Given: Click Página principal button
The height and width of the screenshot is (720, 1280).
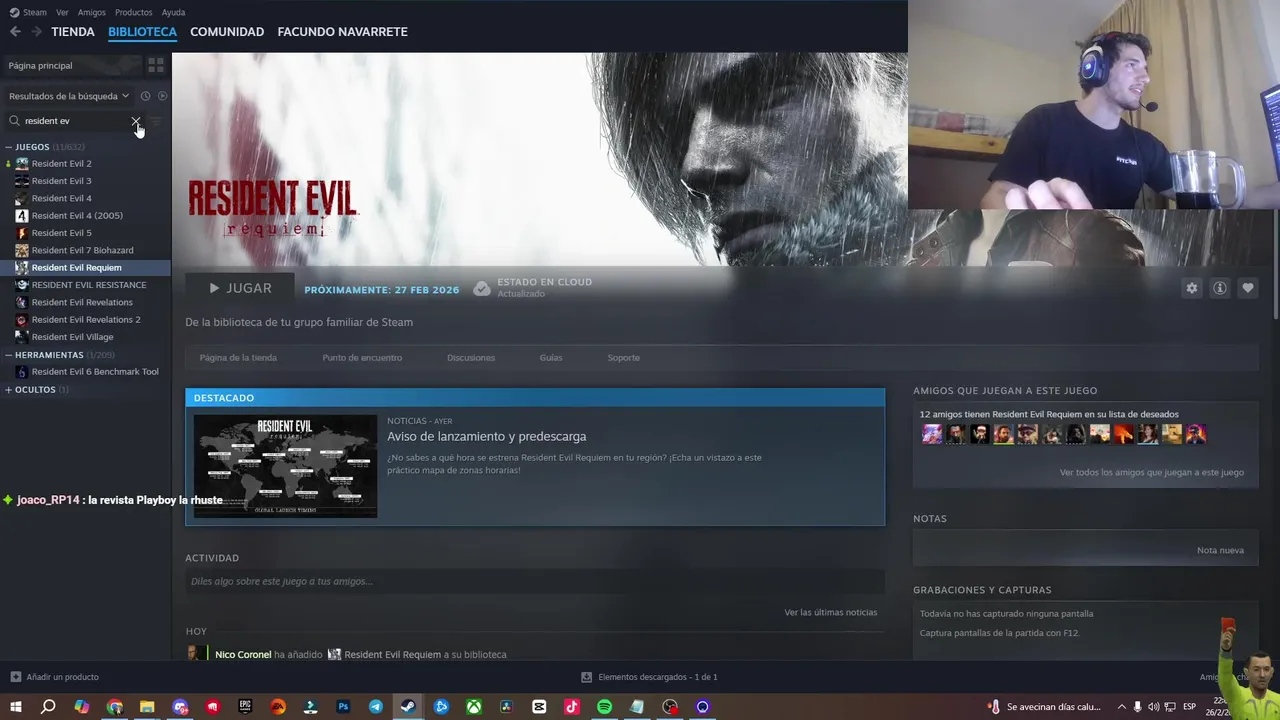Looking at the screenshot, I should (x=71, y=65).
